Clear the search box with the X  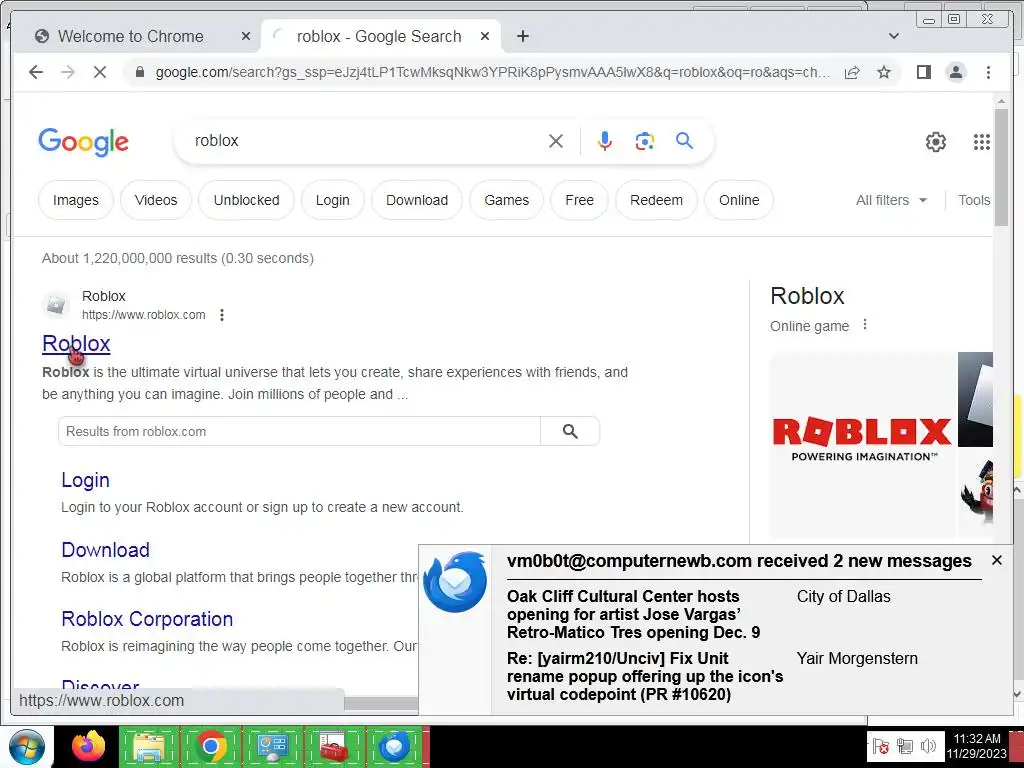pyautogui.click(x=556, y=141)
